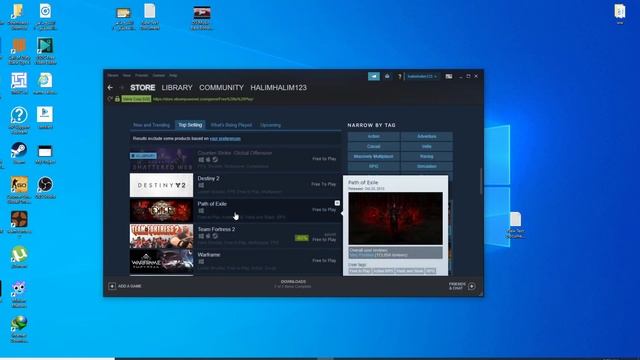
Task: Switch to the What's Being Played tab
Action: (x=231, y=125)
